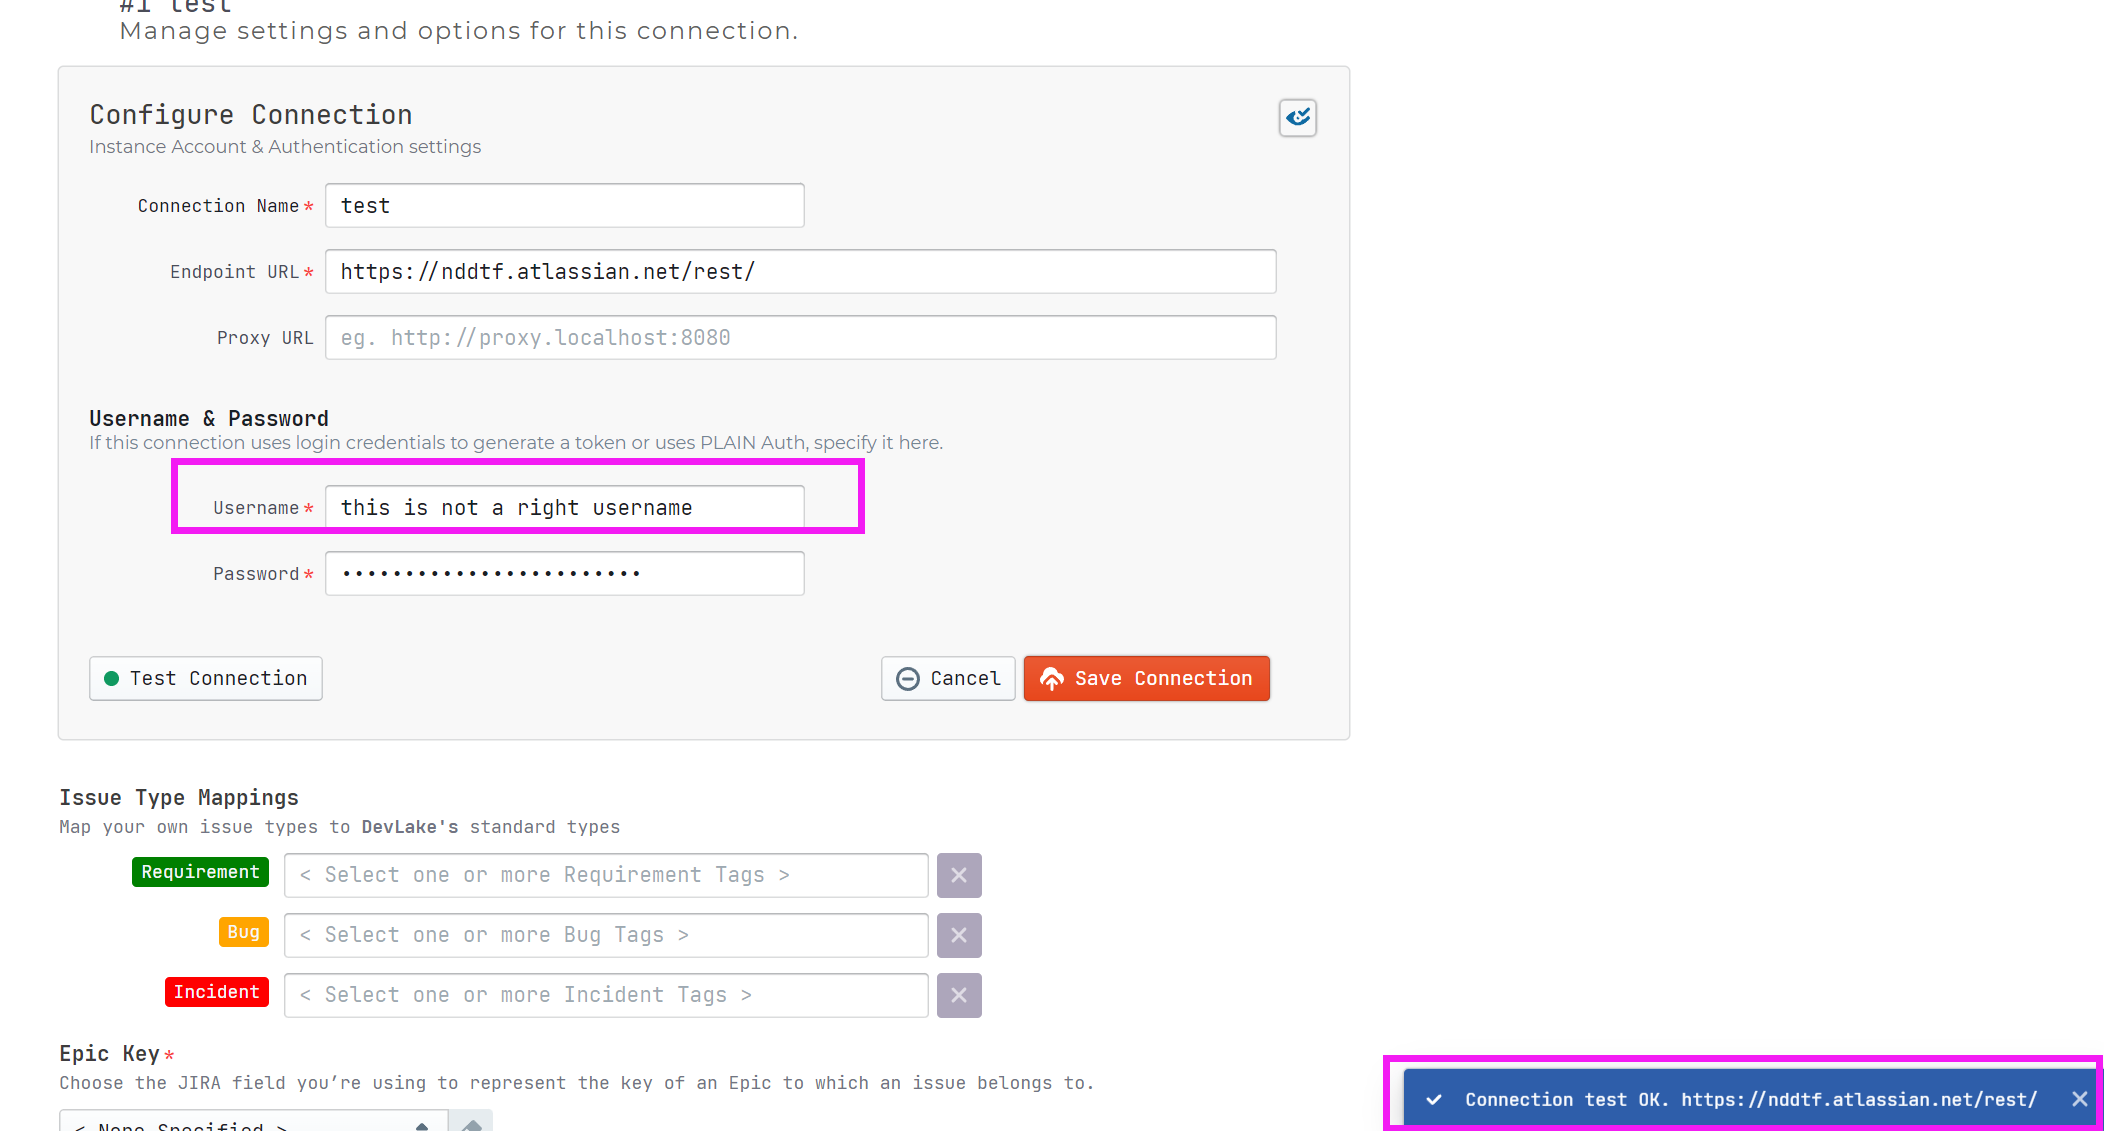This screenshot has height=1131, width=2104.
Task: Open the Bug Tags multi-select
Action: coord(605,935)
